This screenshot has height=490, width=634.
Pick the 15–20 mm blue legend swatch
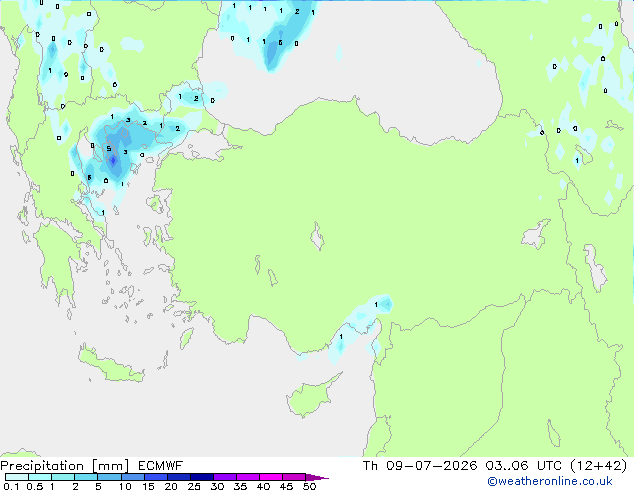(155, 477)
